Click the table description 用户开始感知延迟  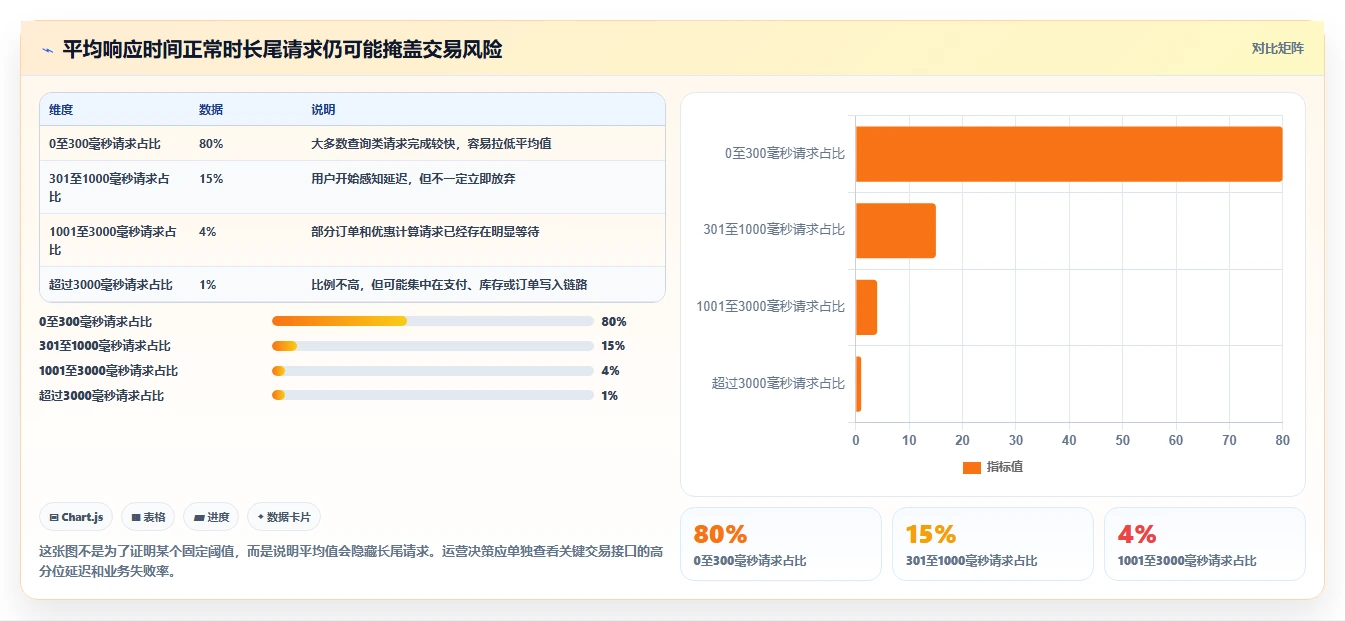tap(413, 179)
